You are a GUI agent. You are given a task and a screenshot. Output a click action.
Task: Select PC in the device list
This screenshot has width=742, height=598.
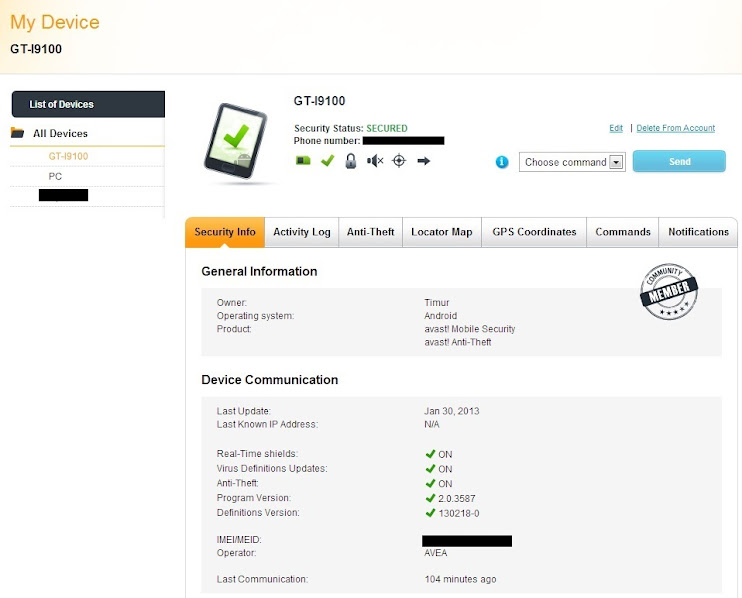(55, 176)
